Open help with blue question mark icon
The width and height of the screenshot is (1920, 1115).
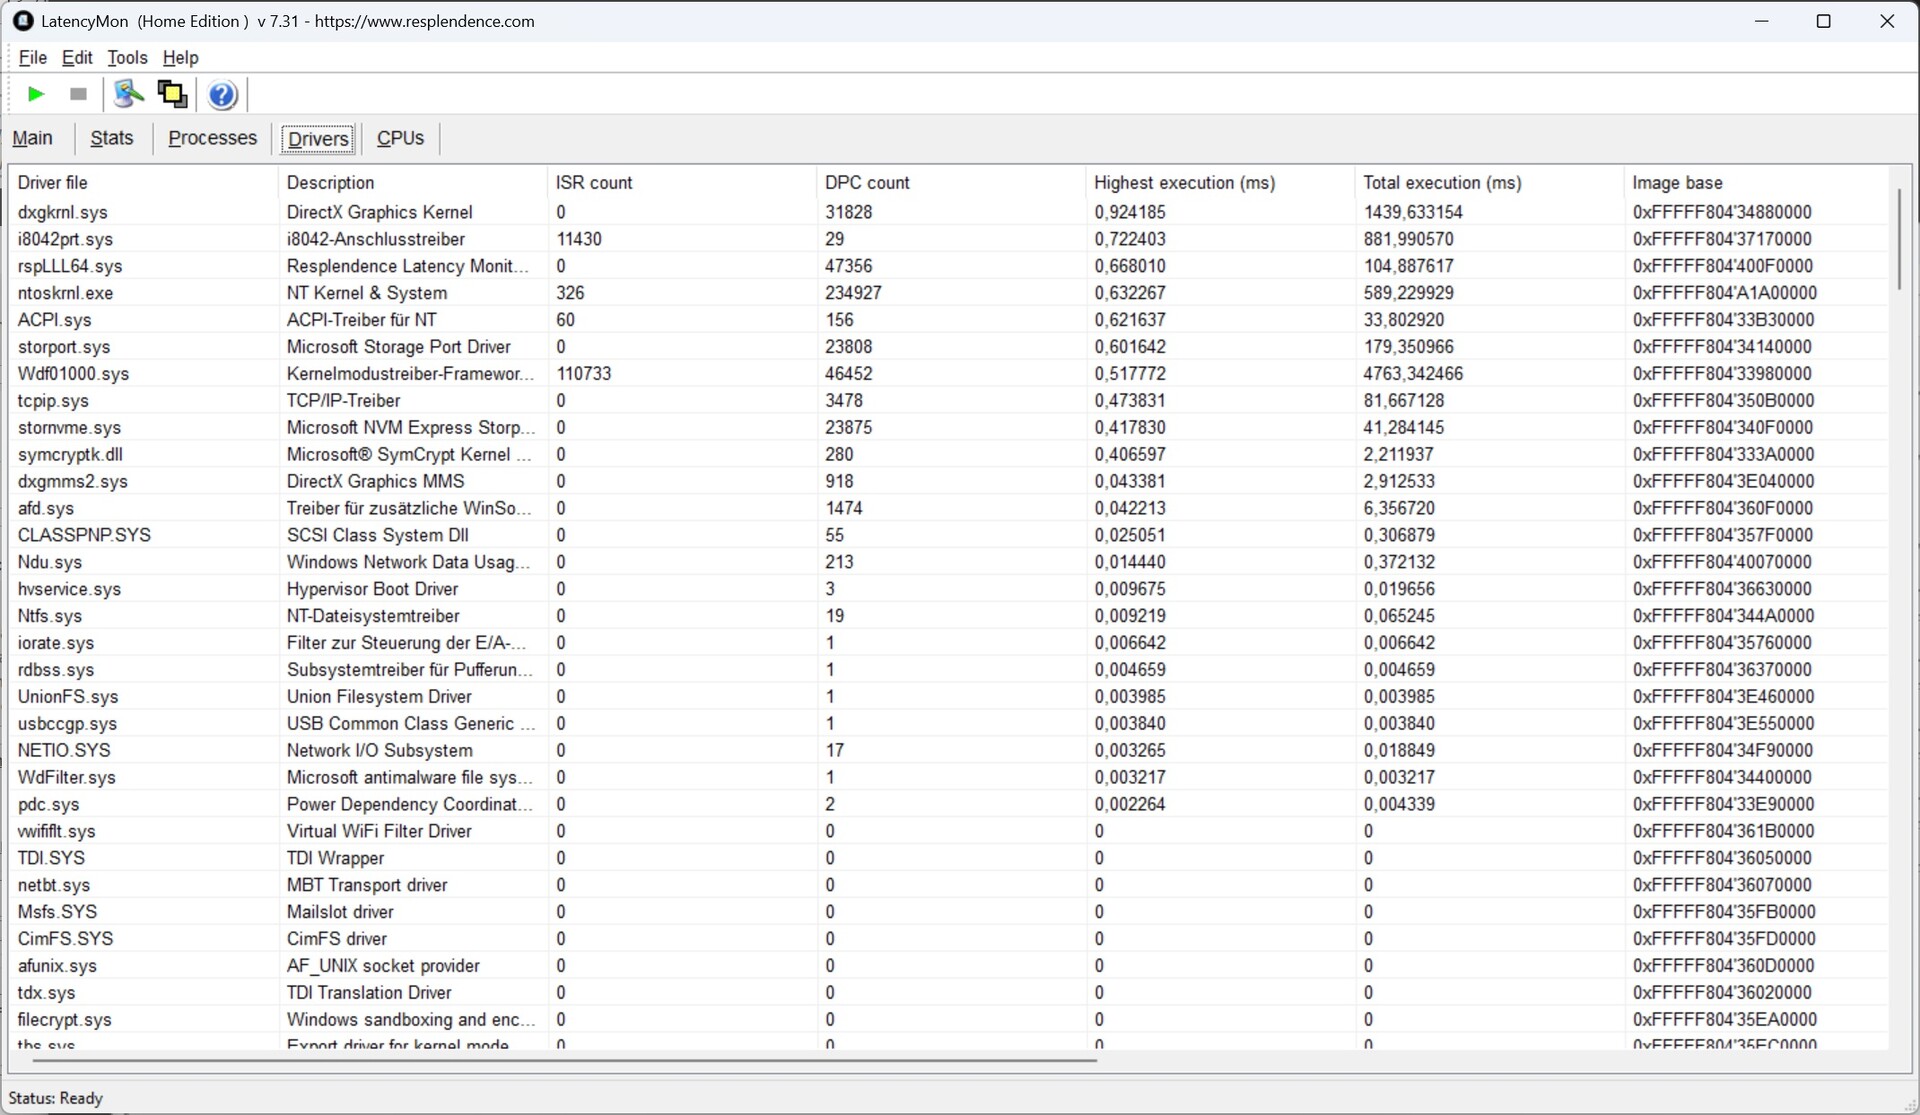[x=222, y=95]
